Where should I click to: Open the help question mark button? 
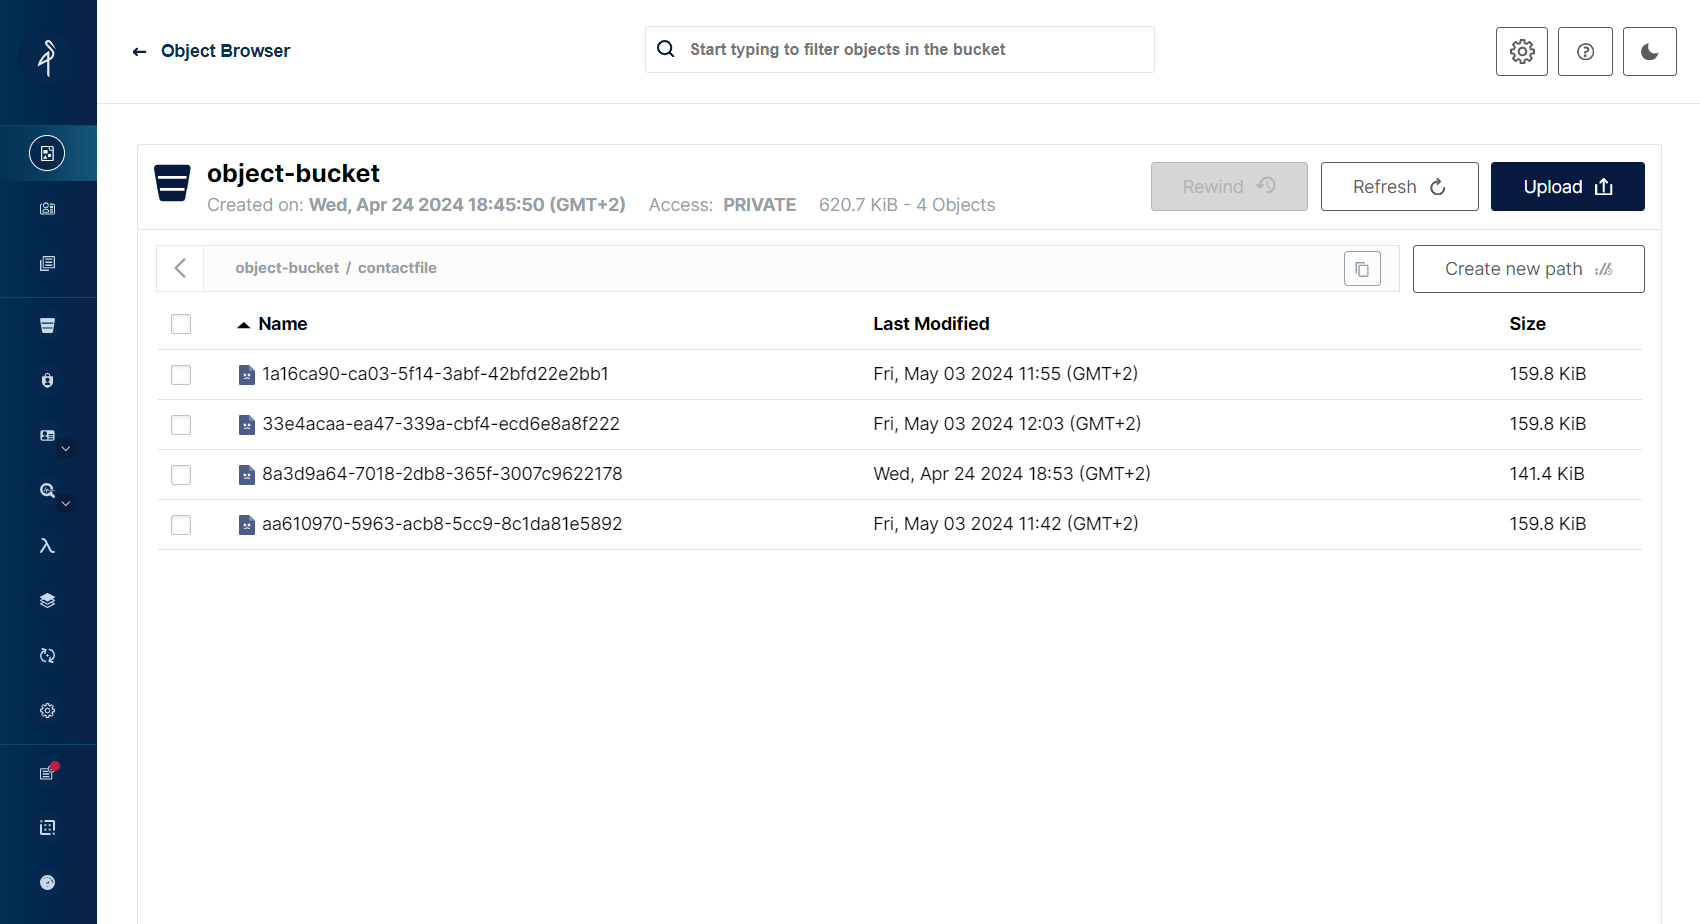point(1585,52)
